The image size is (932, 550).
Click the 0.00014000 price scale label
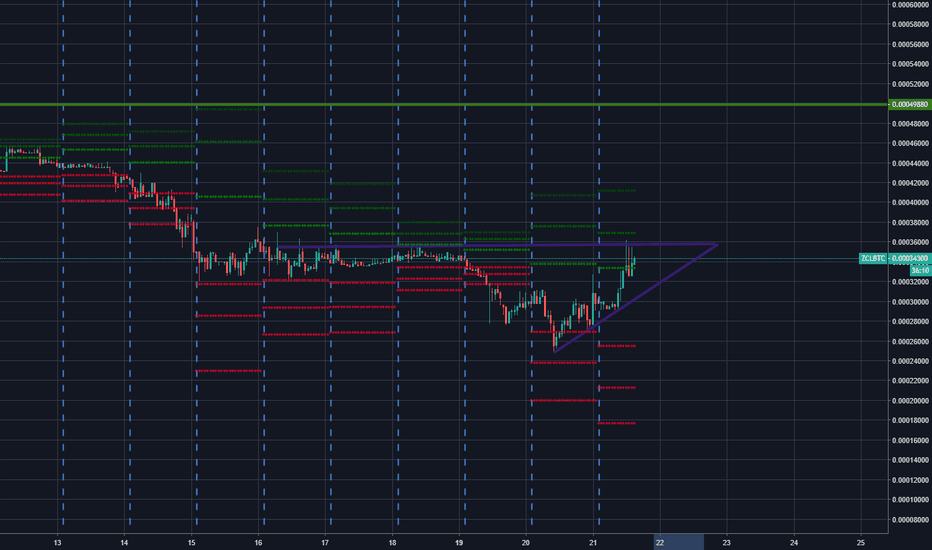911,460
